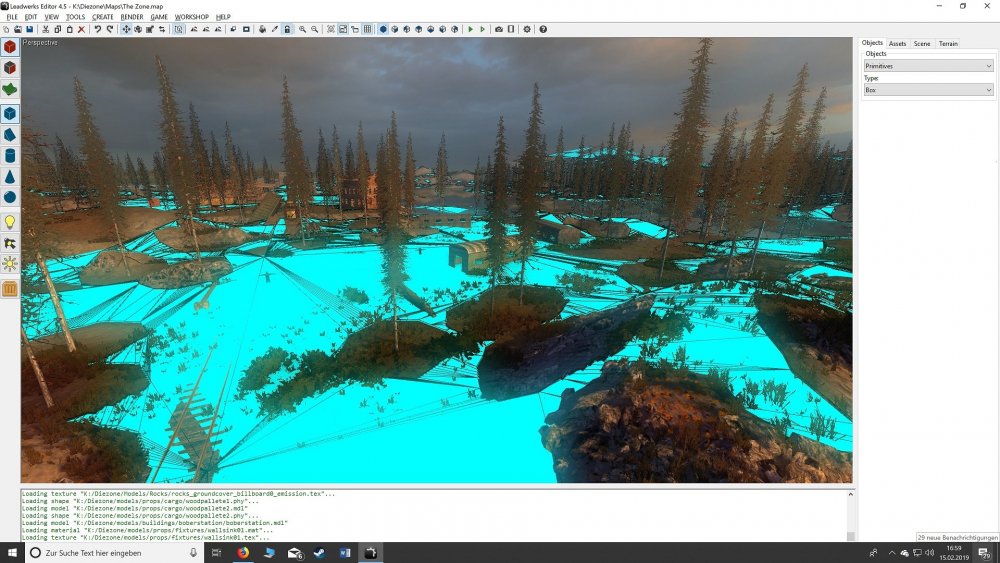
Task: Select the dark cube face mode icon
Action: pyautogui.click(x=10, y=68)
